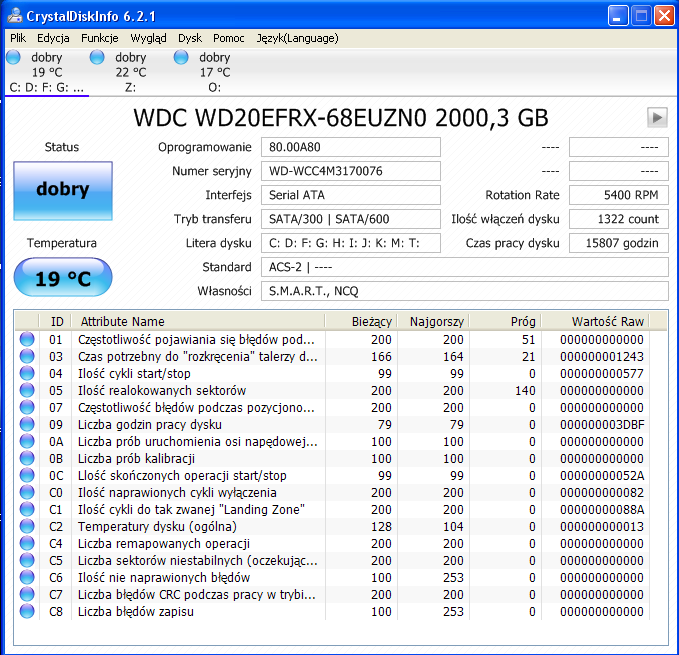Screen dimensions: 679x655
Task: Click the Wartość Raw column header
Action: pos(595,322)
